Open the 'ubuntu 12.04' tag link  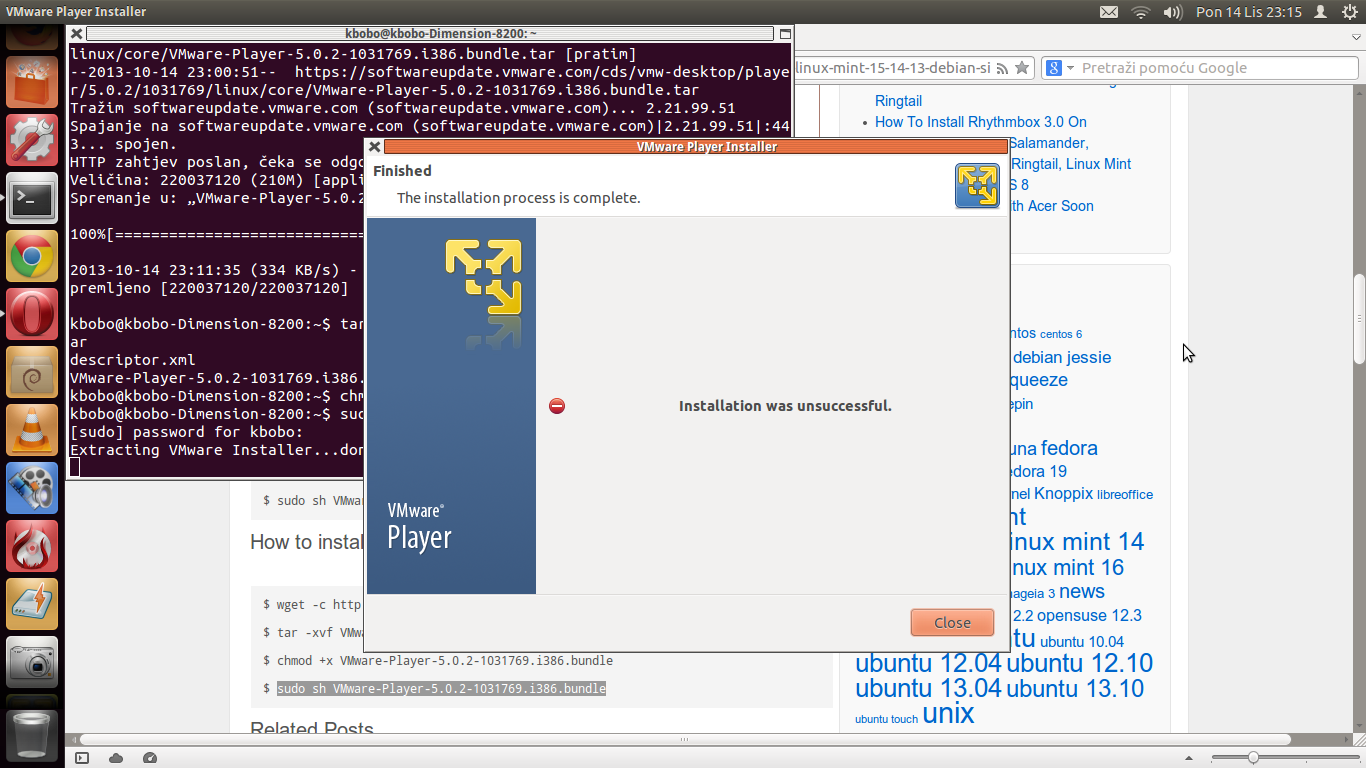pos(928,663)
